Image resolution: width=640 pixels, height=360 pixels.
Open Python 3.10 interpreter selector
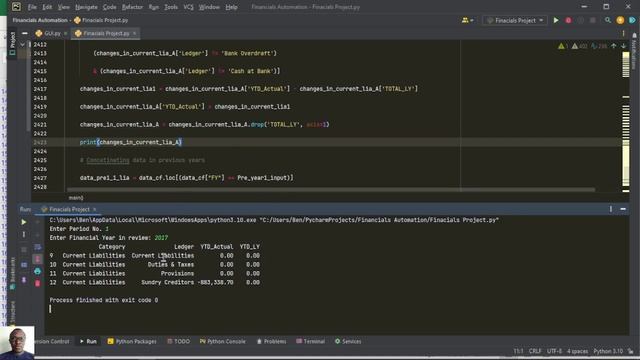(608, 351)
